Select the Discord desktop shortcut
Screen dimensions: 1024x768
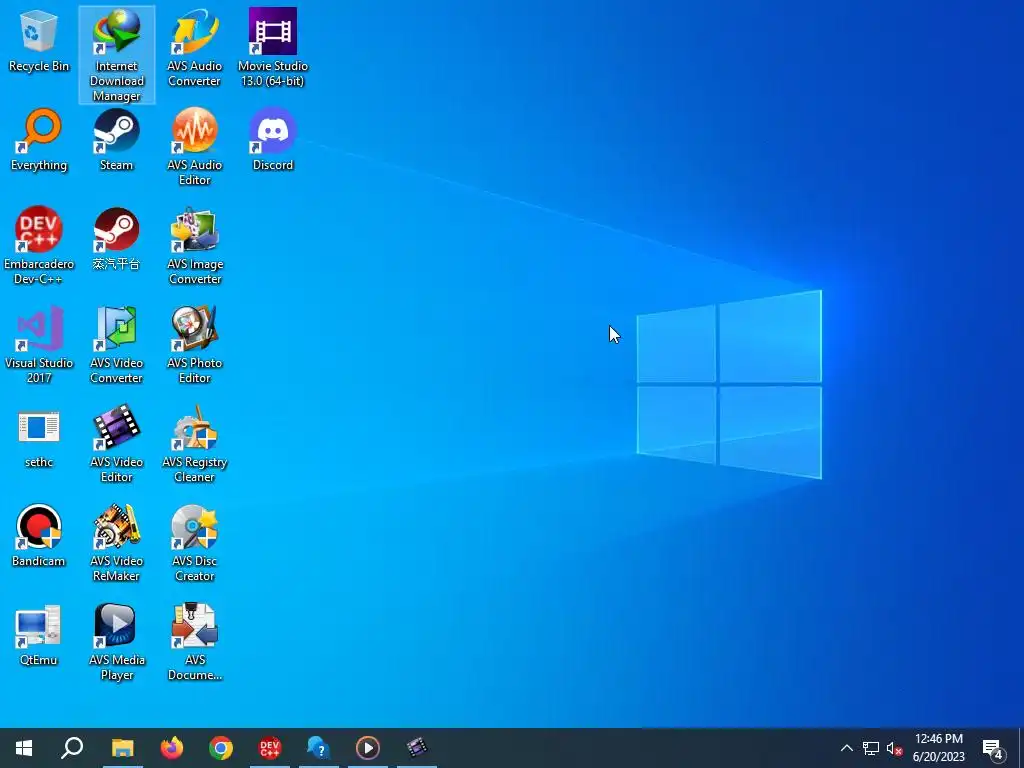coord(273,140)
